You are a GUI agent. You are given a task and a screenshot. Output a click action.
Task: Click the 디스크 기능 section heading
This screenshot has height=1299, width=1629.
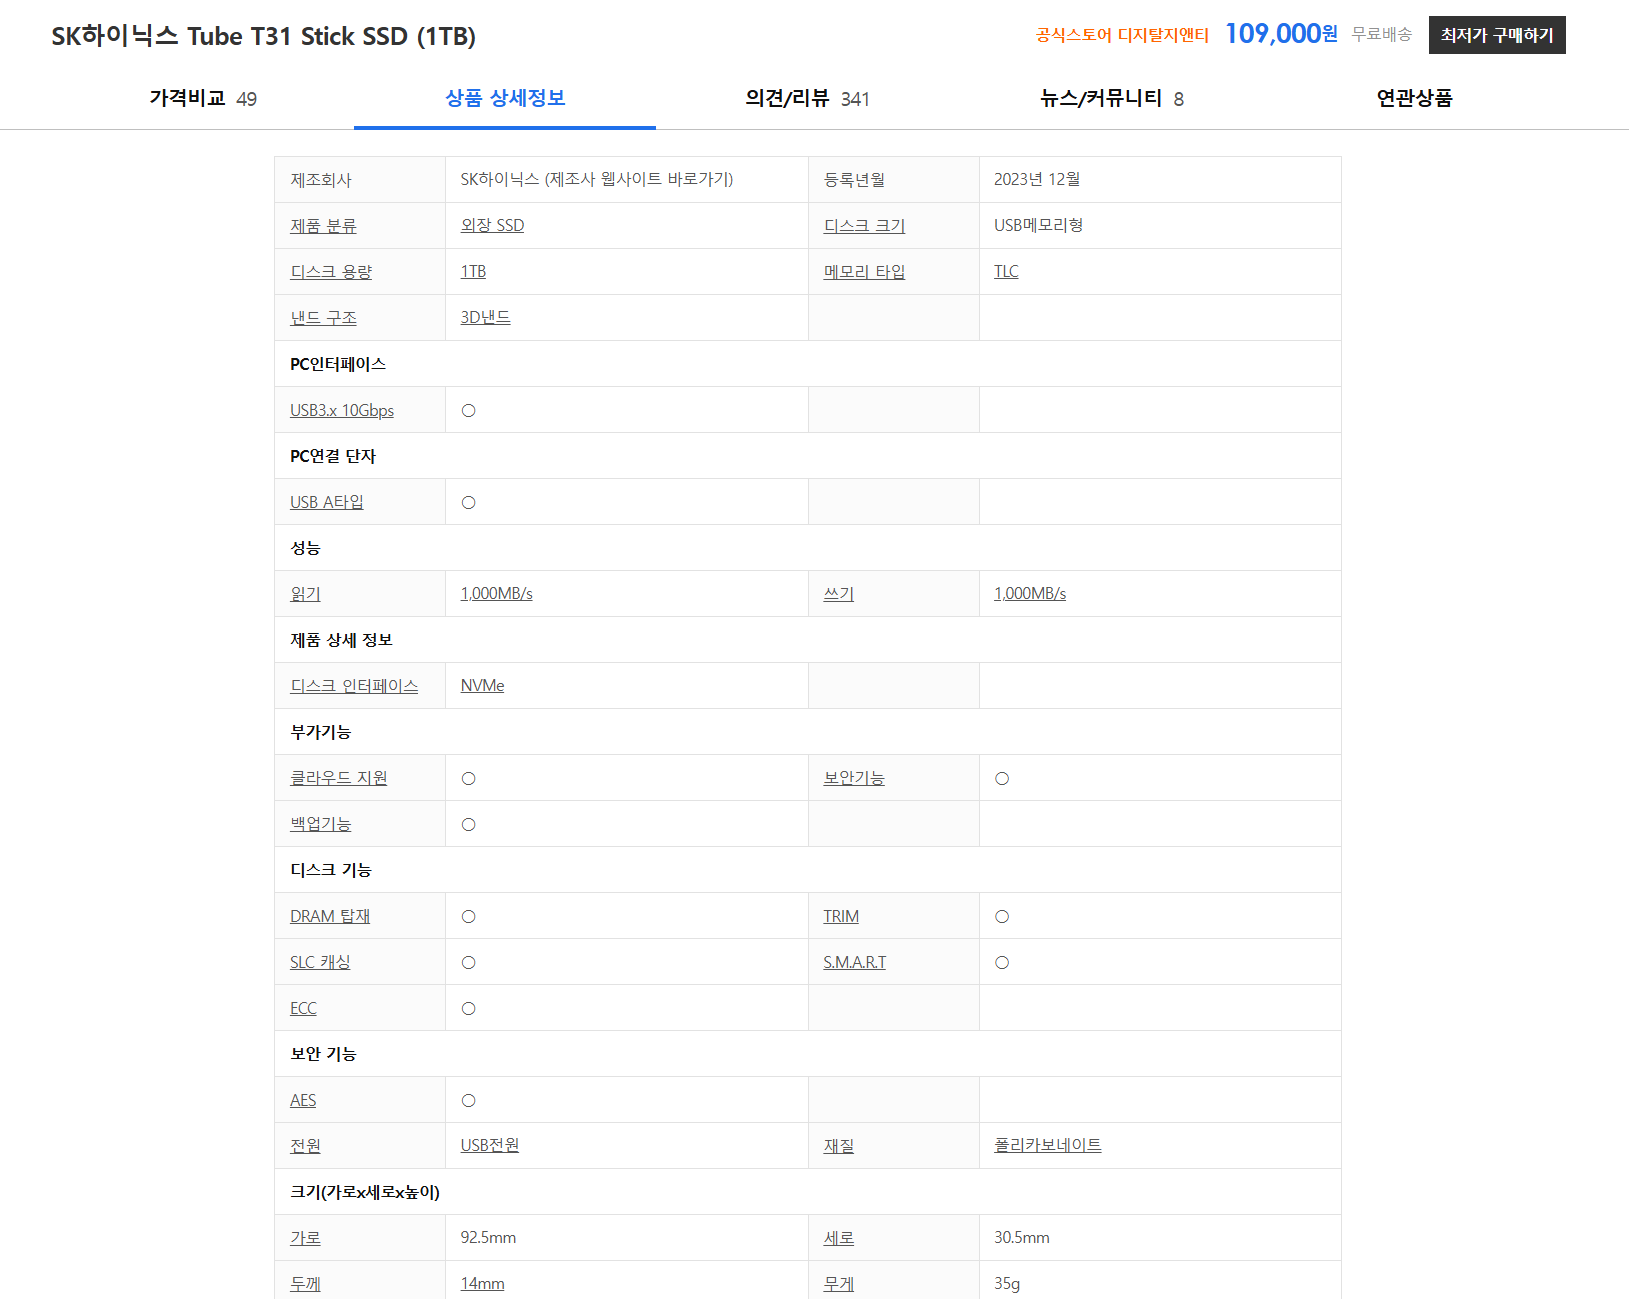pos(330,870)
